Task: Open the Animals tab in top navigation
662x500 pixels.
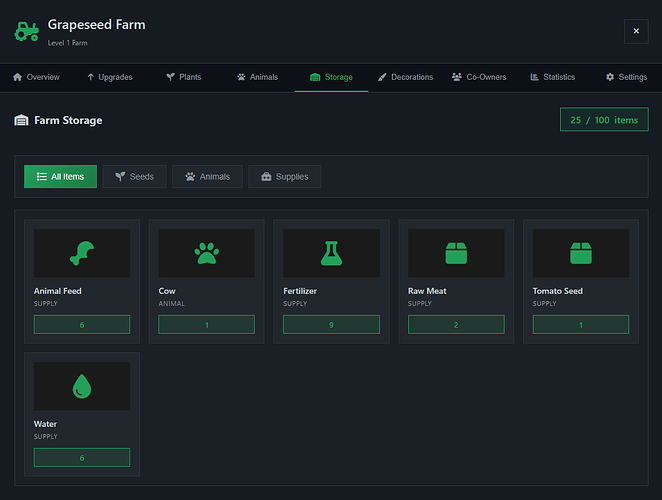Action: point(258,77)
